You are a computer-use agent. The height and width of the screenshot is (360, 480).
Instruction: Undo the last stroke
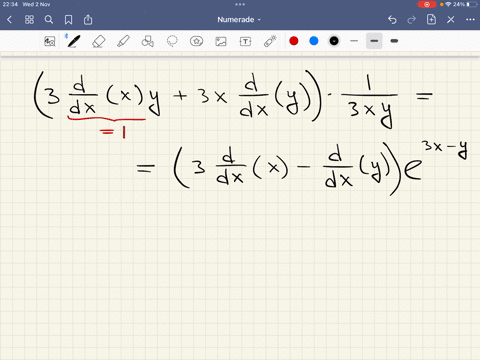(x=392, y=20)
